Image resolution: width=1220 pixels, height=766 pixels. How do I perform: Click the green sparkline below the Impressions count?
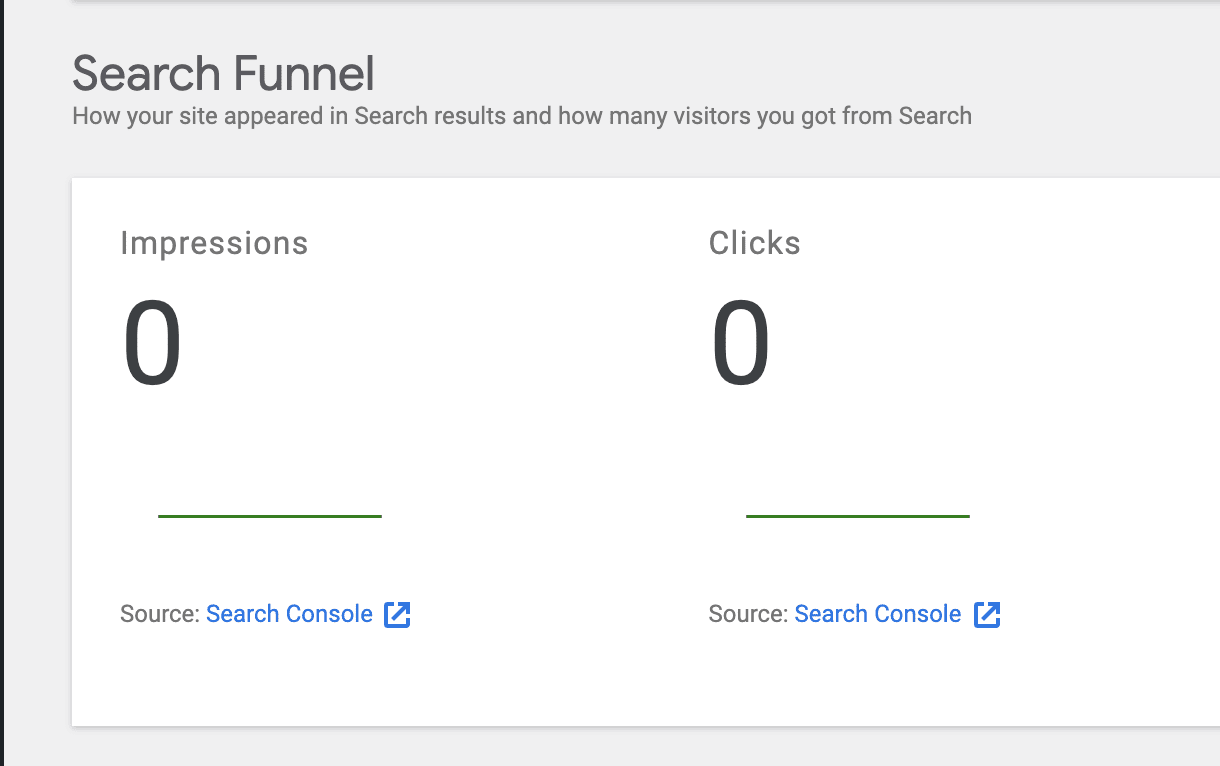click(269, 516)
